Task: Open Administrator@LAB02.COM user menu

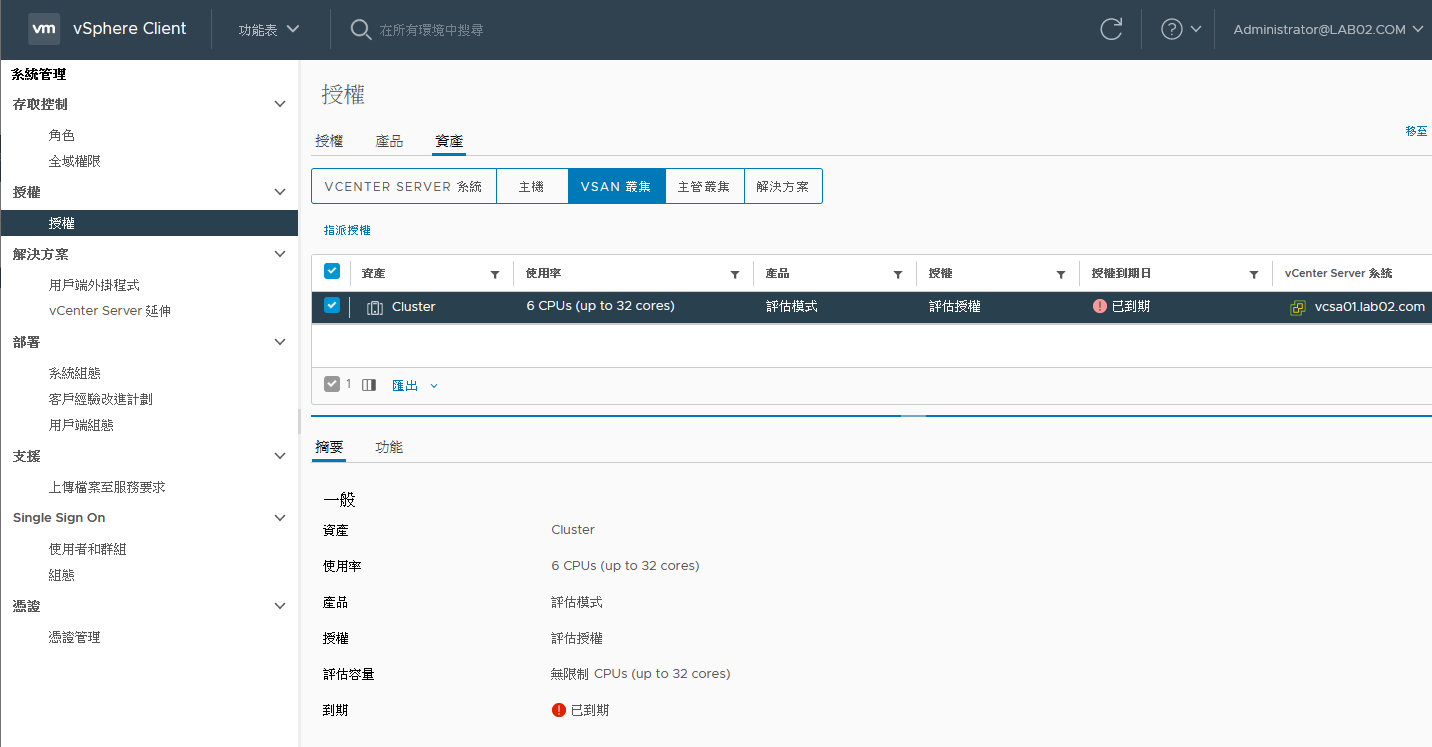Action: 1328,29
